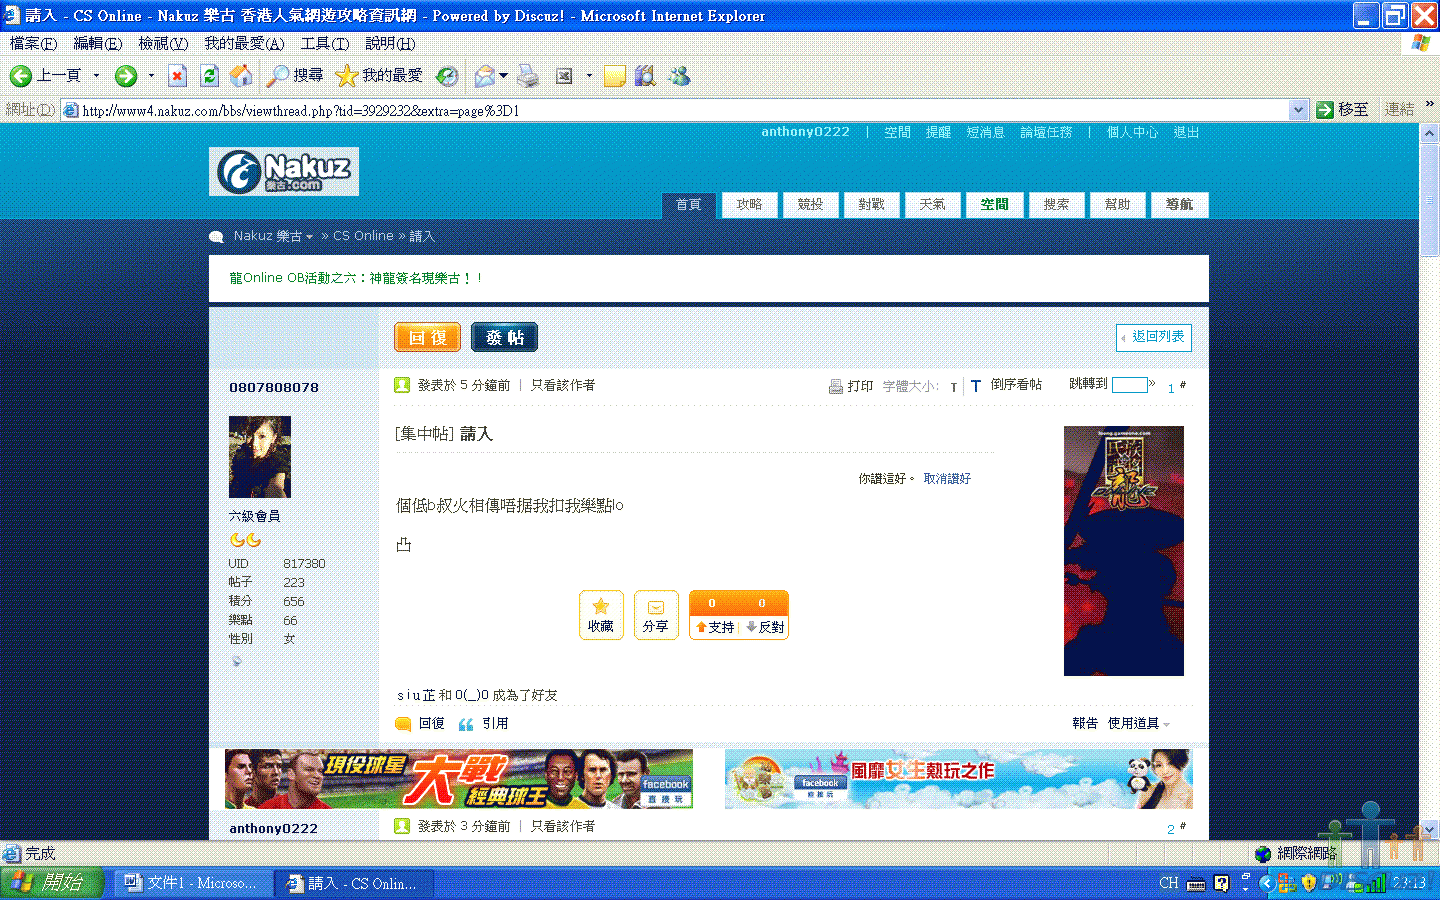Click the Windows 開始 Start button
The image size is (1440, 900).
(x=52, y=883)
